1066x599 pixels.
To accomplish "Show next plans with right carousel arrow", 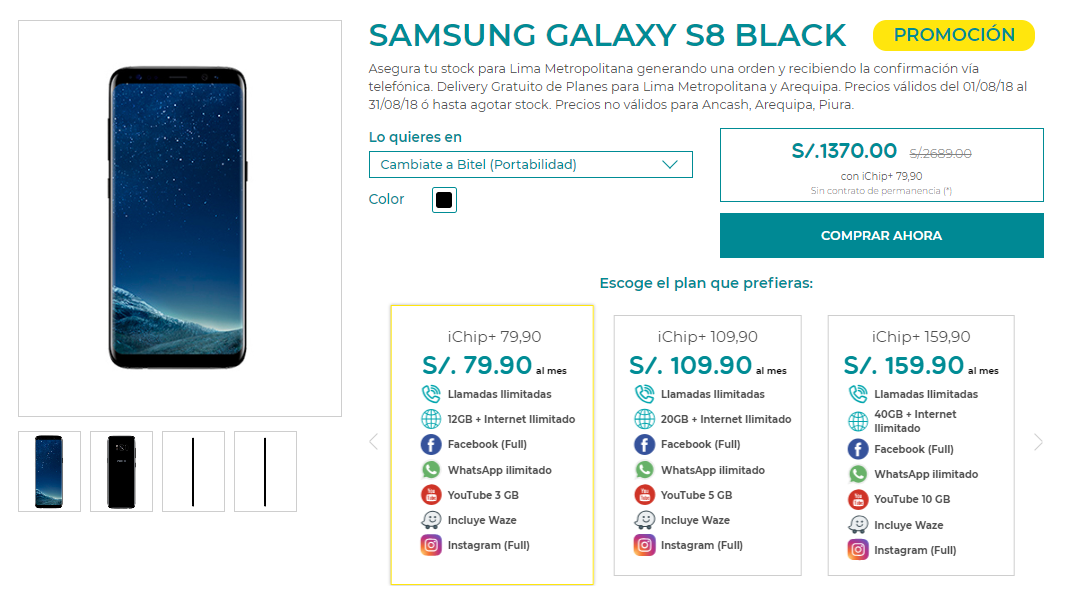I will [x=1038, y=442].
